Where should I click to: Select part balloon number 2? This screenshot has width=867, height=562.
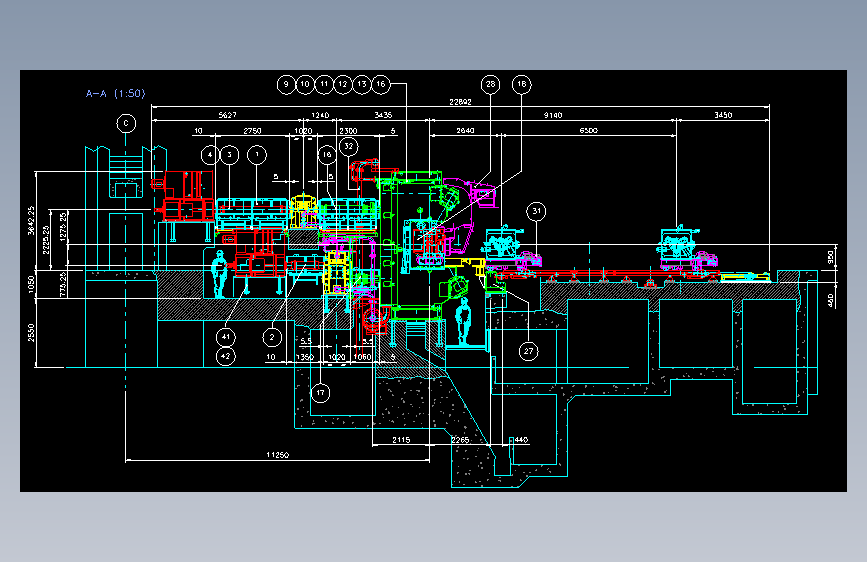(272, 337)
